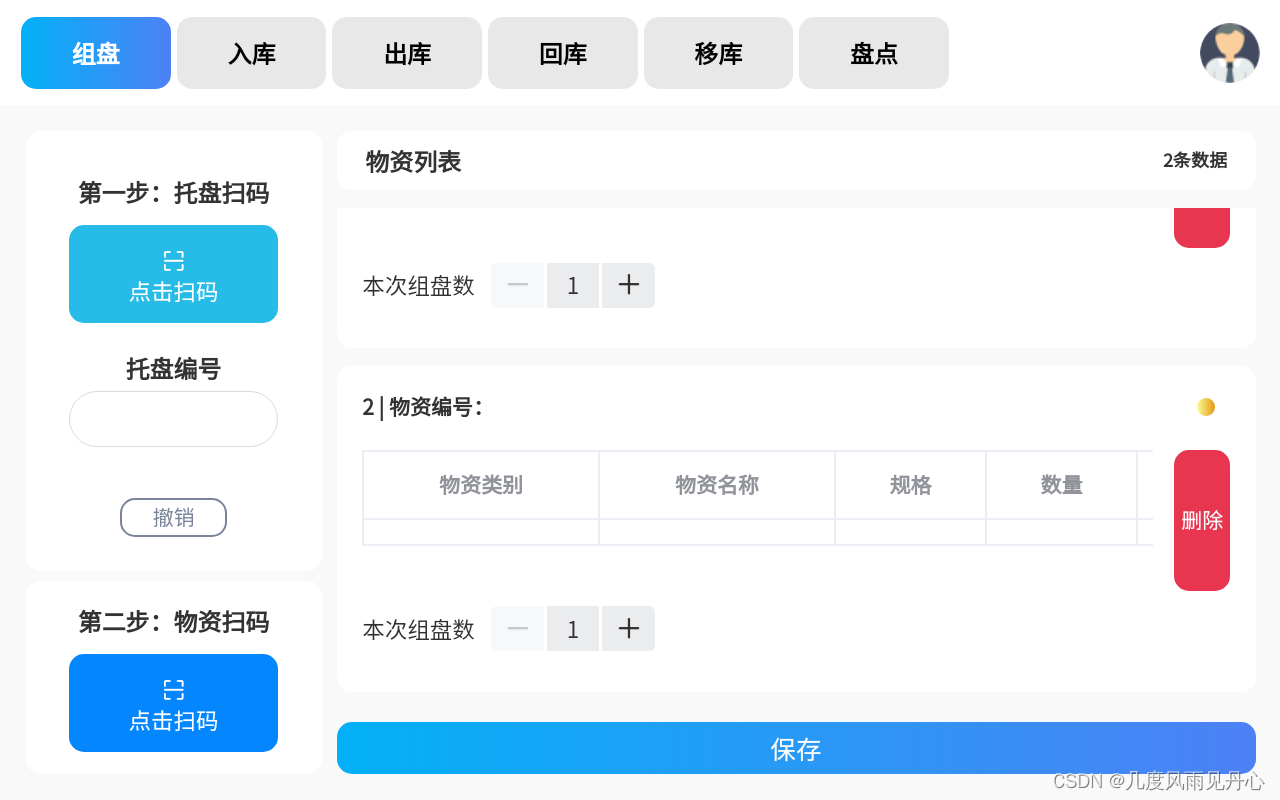Image resolution: width=1280 pixels, height=800 pixels.
Task: Click scan icon in pallet scan button
Action: (174, 261)
